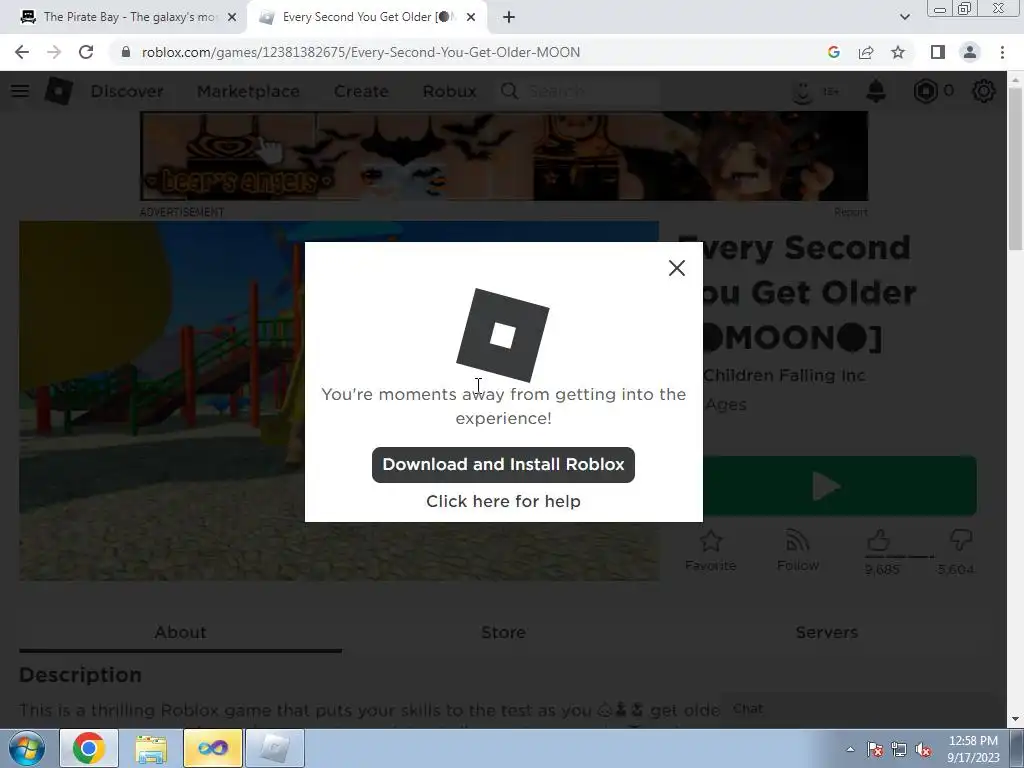Image resolution: width=1024 pixels, height=768 pixels.
Task: Click the Google icon in the address bar
Action: pos(833,52)
